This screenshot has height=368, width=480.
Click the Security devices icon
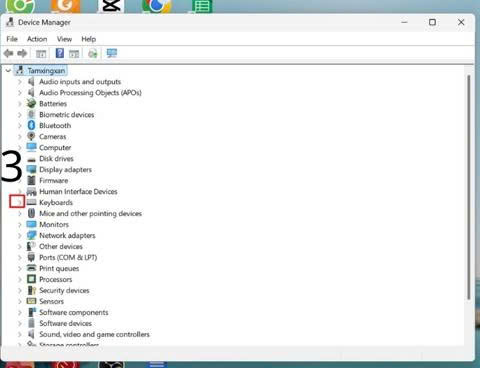click(31, 290)
